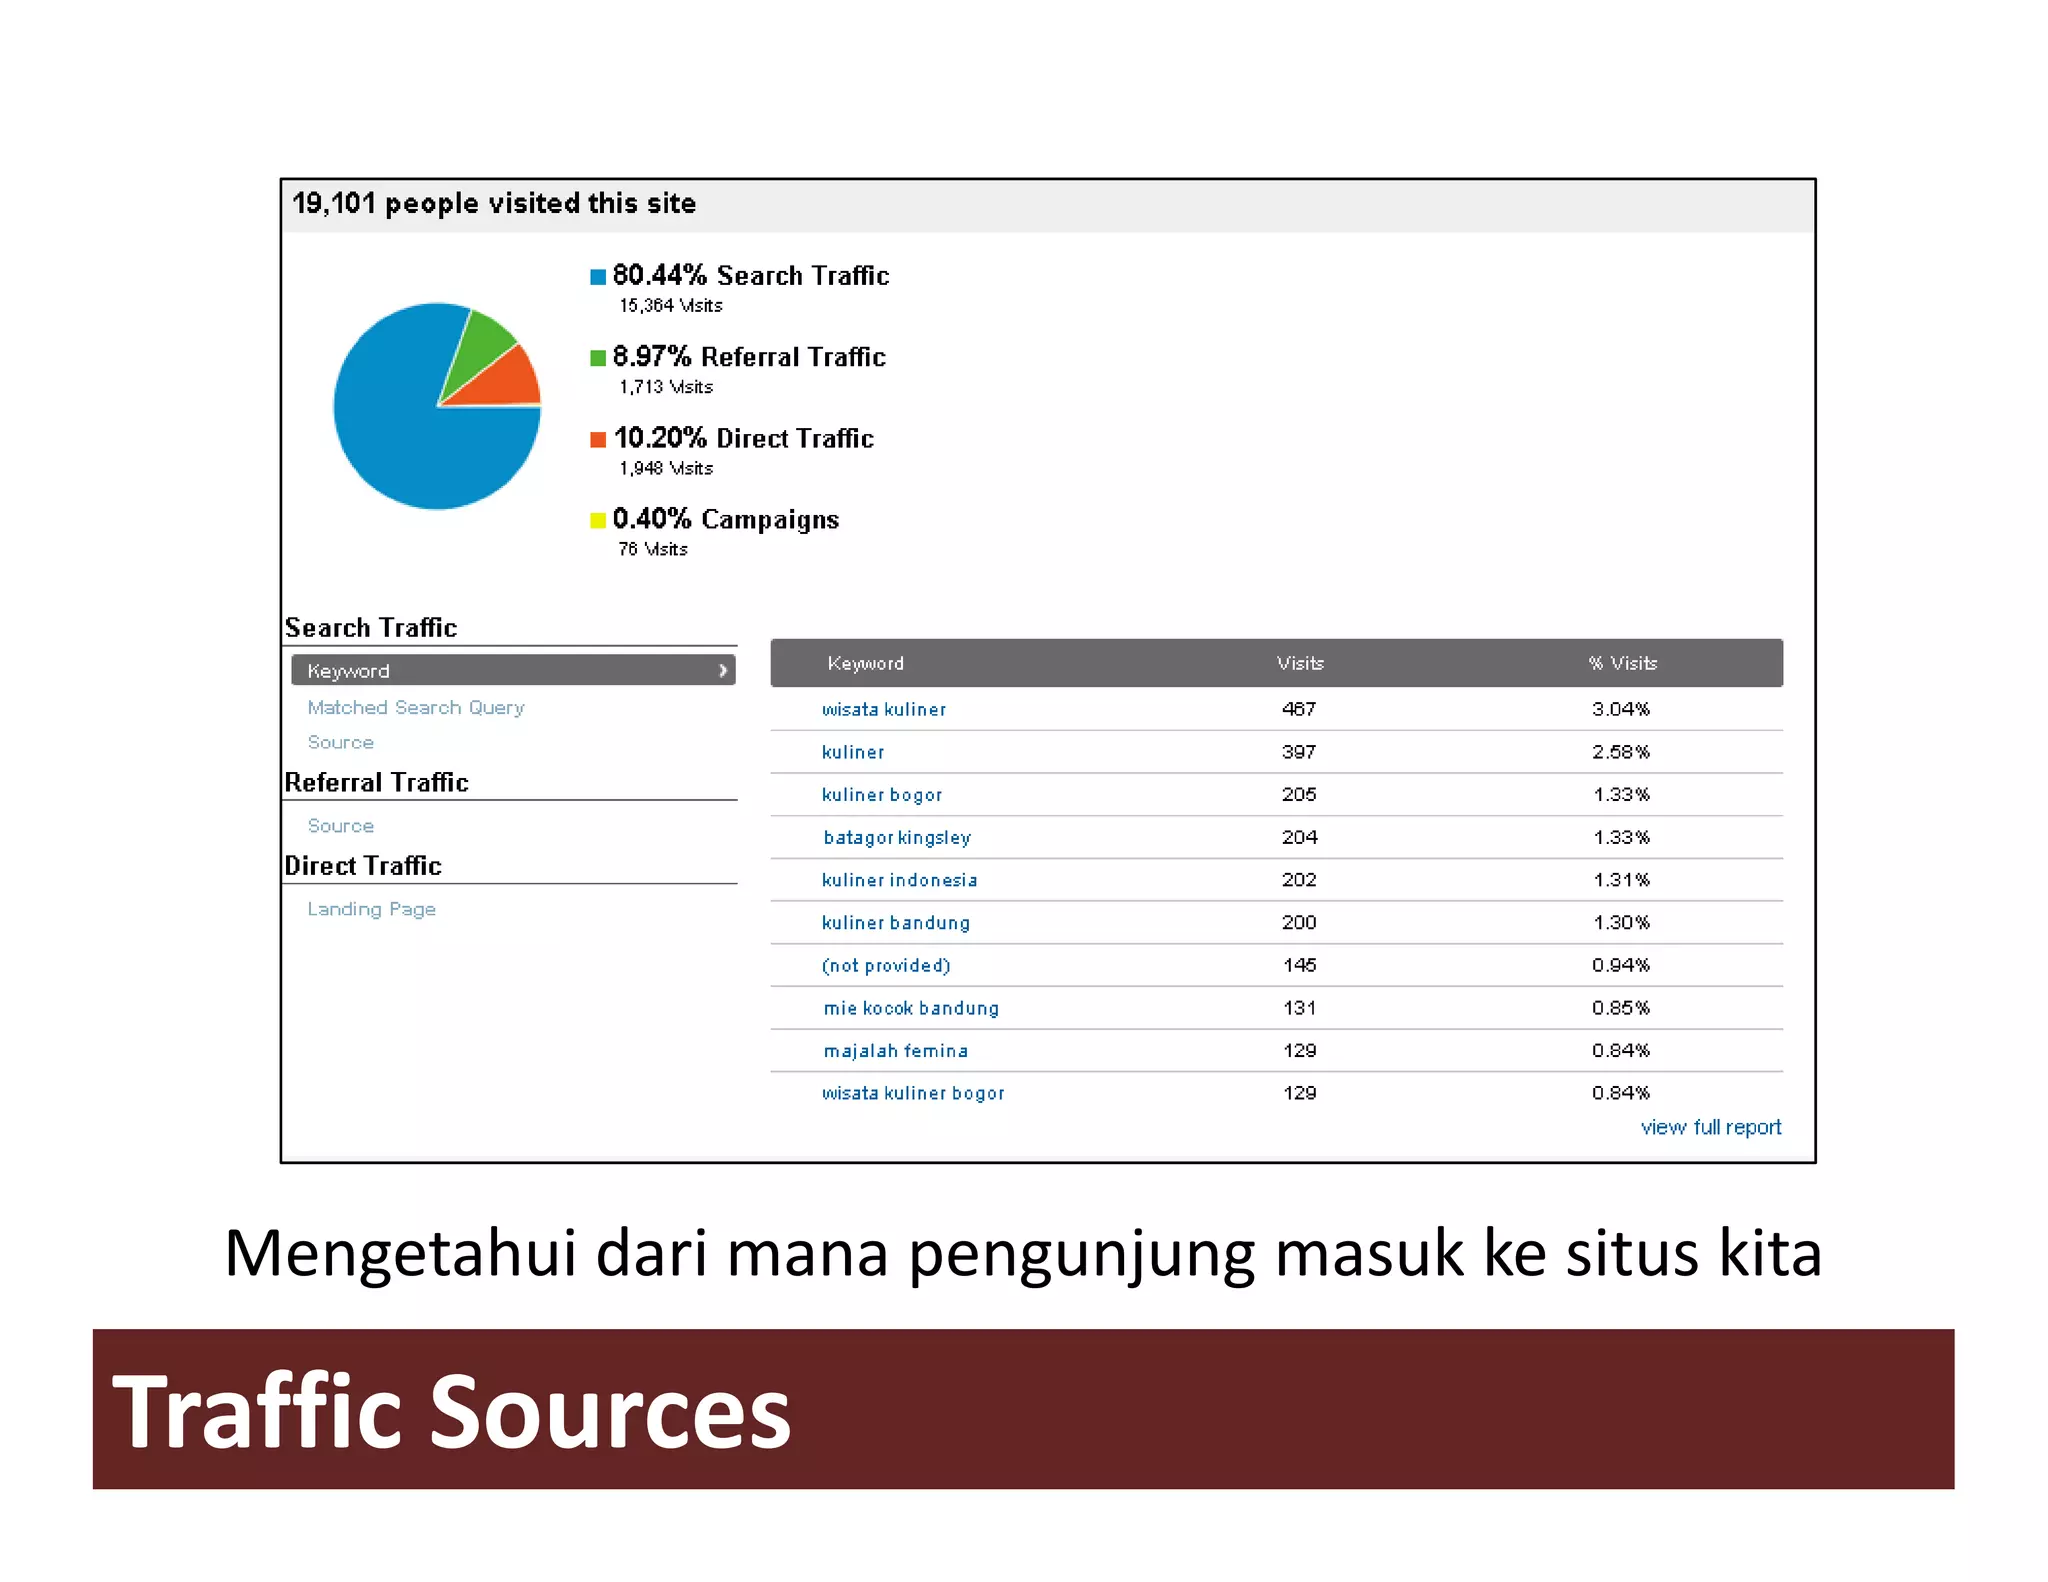Open keyword 'batagor kingsley' link
Screen dimensions: 2048x1582
tap(897, 838)
